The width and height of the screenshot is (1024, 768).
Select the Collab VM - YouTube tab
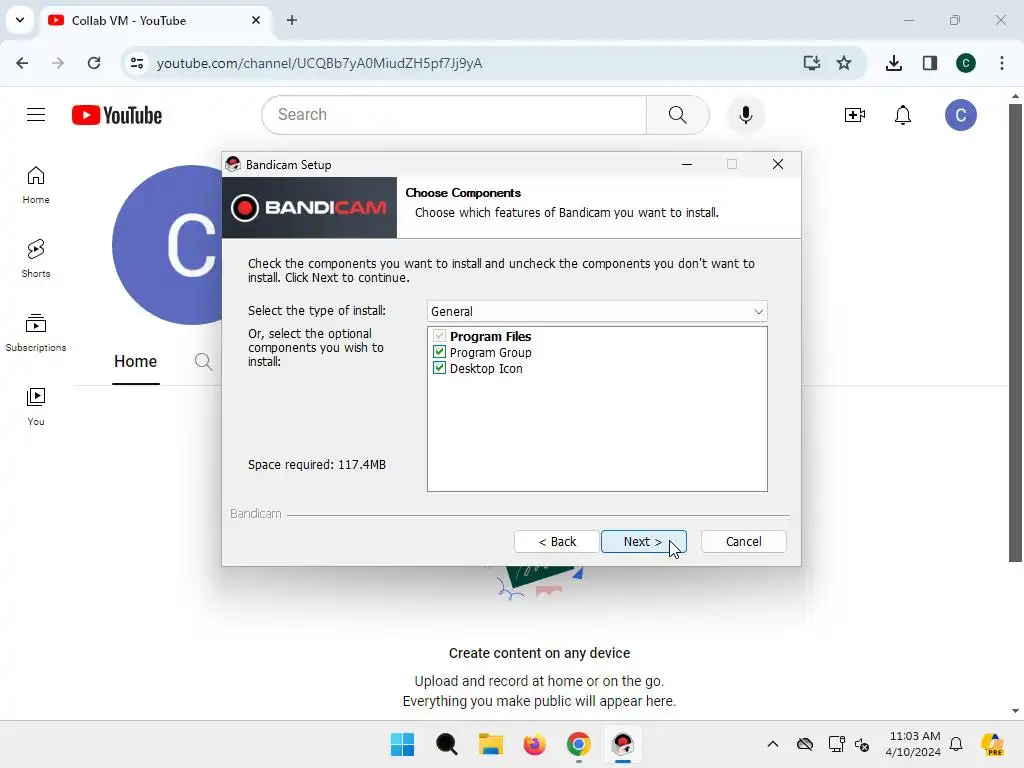[x=156, y=20]
